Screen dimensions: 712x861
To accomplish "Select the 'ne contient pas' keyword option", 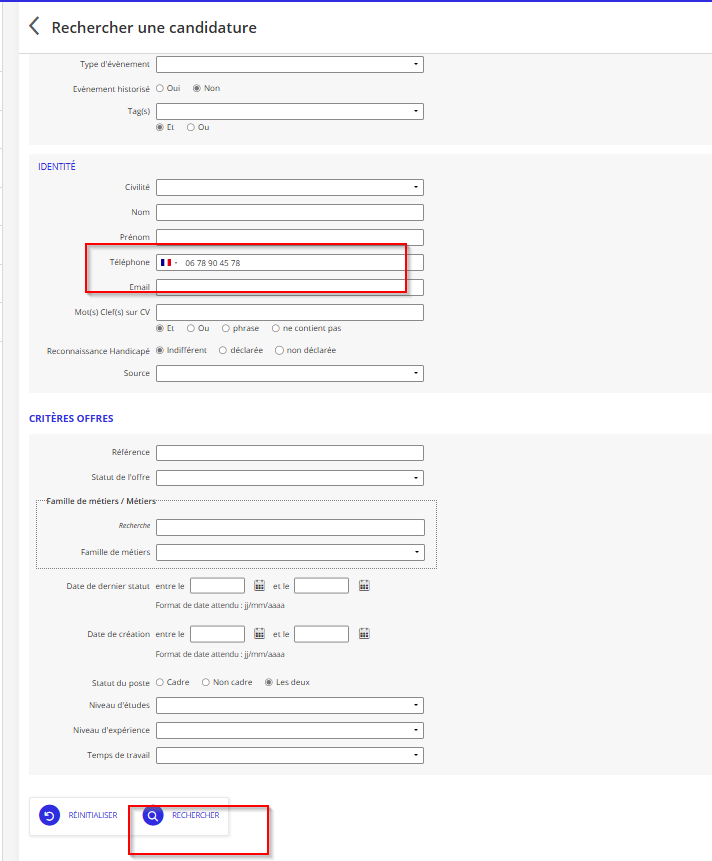I will point(276,328).
